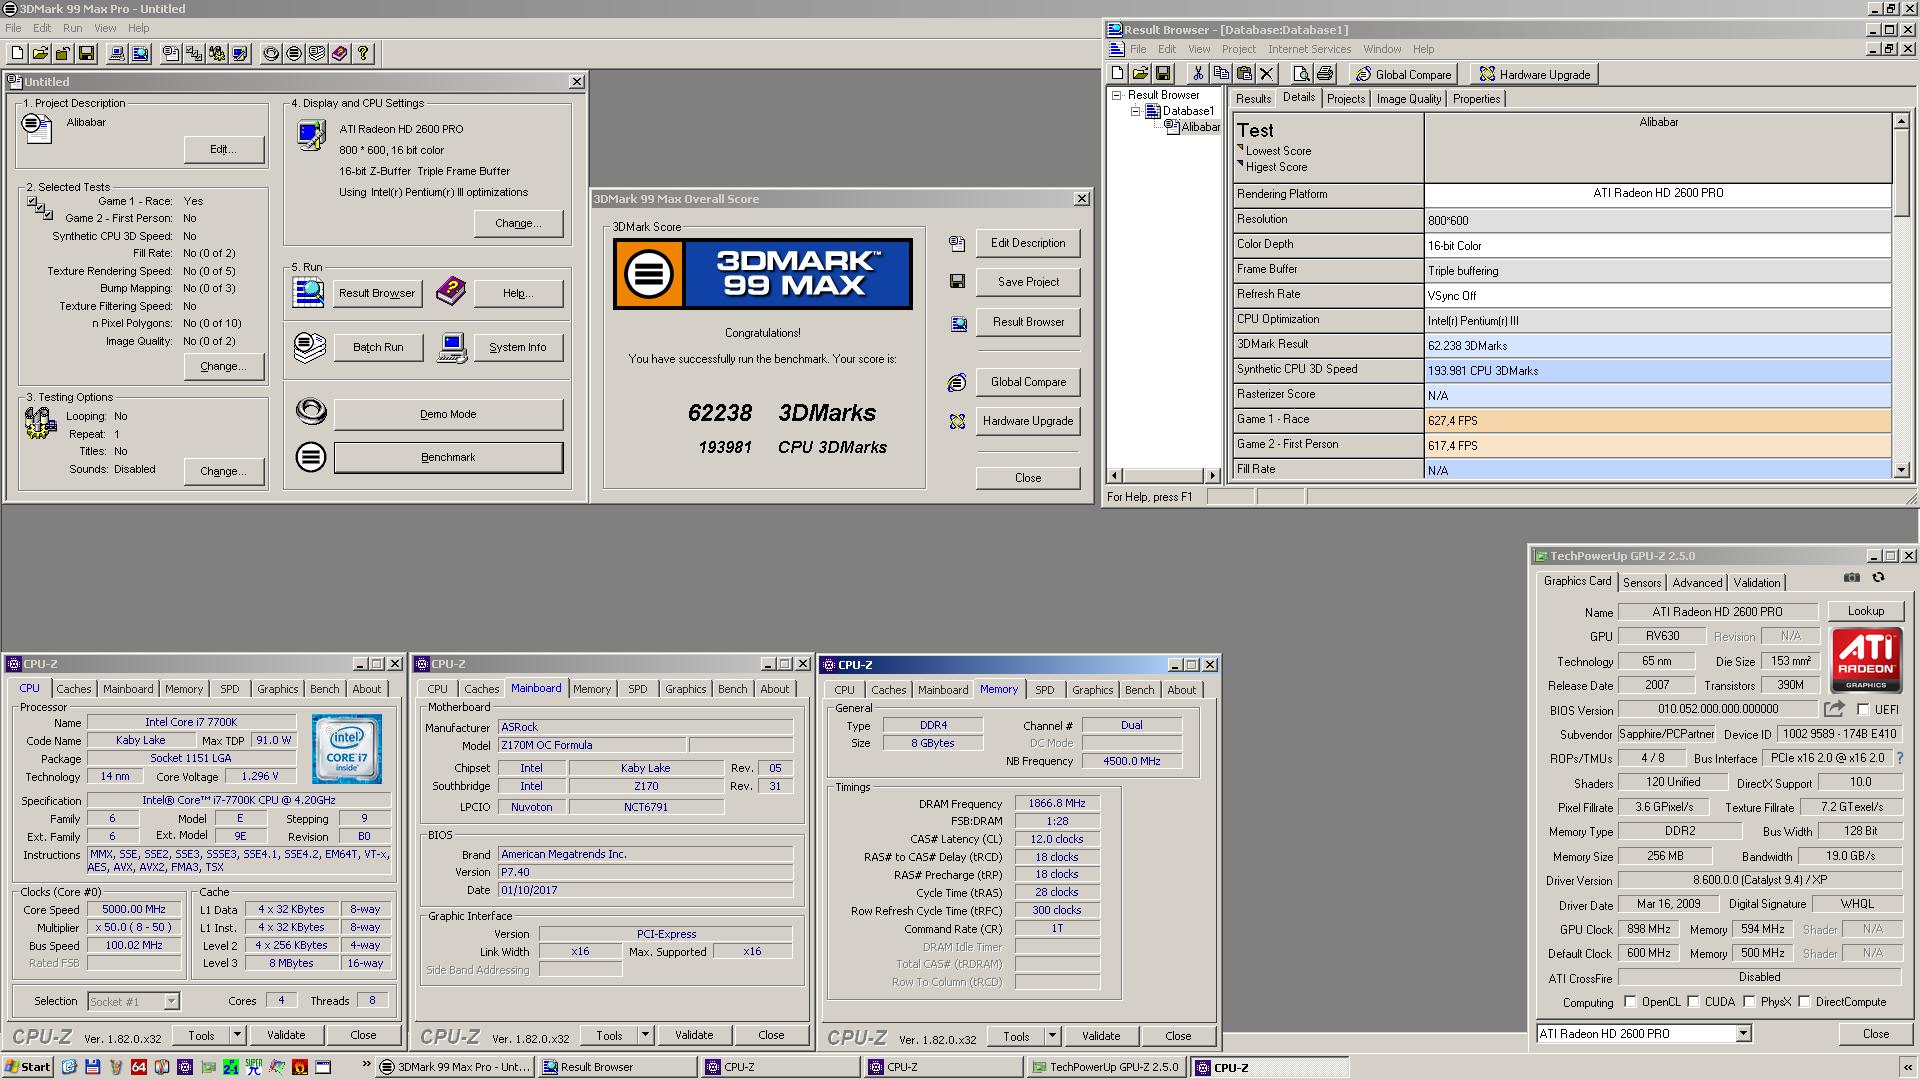
Task: Click question mark help icon in 3DMark toolbar
Action: (363, 53)
